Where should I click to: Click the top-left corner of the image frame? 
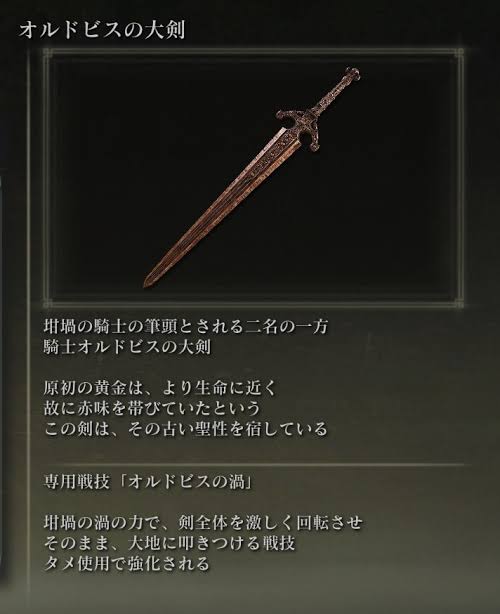tap(48, 53)
